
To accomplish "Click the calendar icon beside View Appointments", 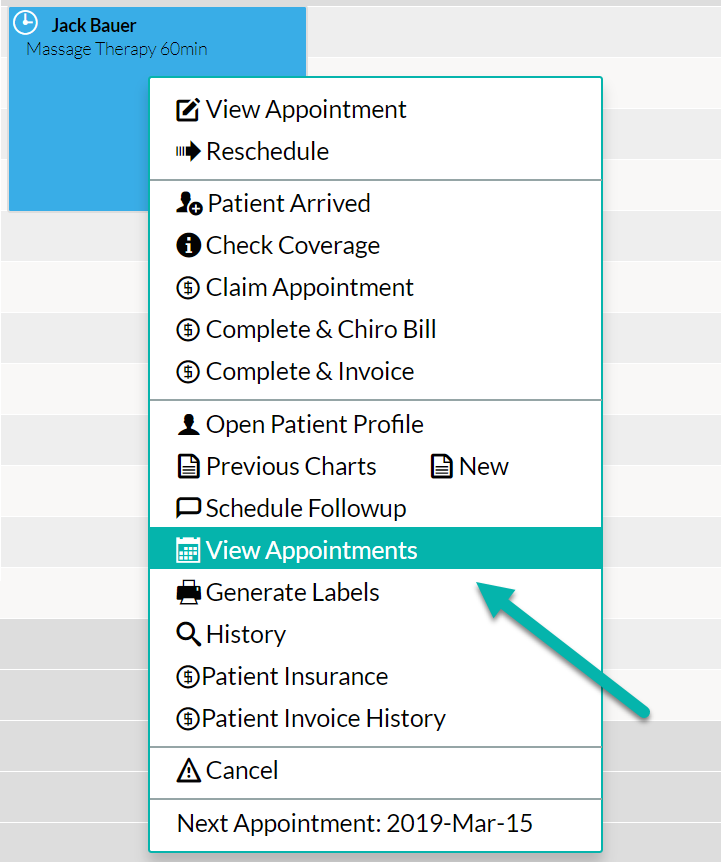I will (x=188, y=550).
